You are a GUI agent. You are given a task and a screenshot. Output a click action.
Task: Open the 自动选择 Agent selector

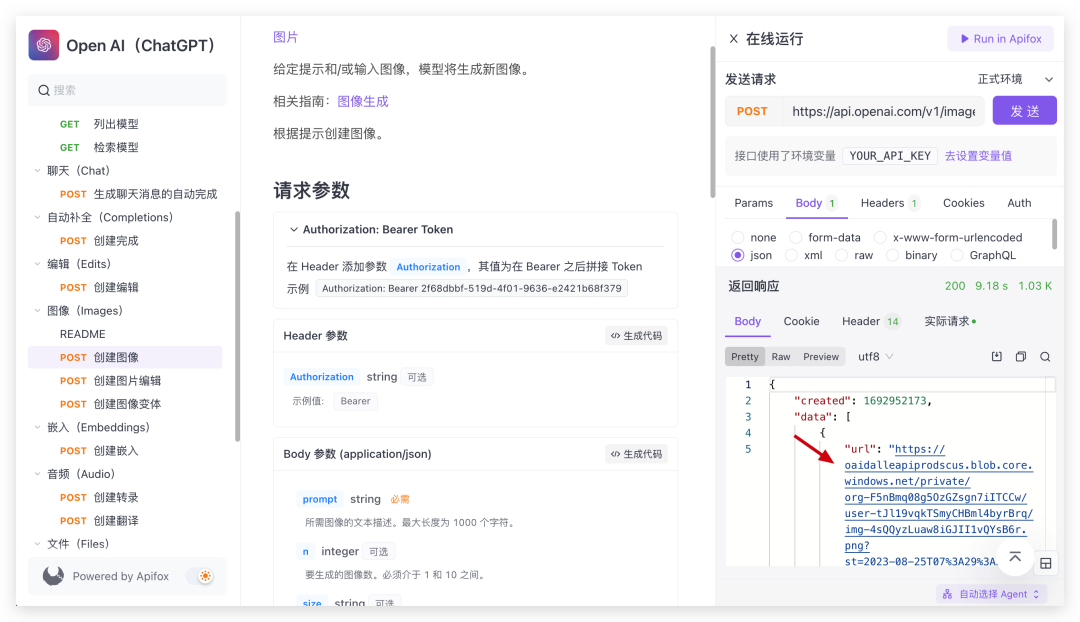(990, 594)
